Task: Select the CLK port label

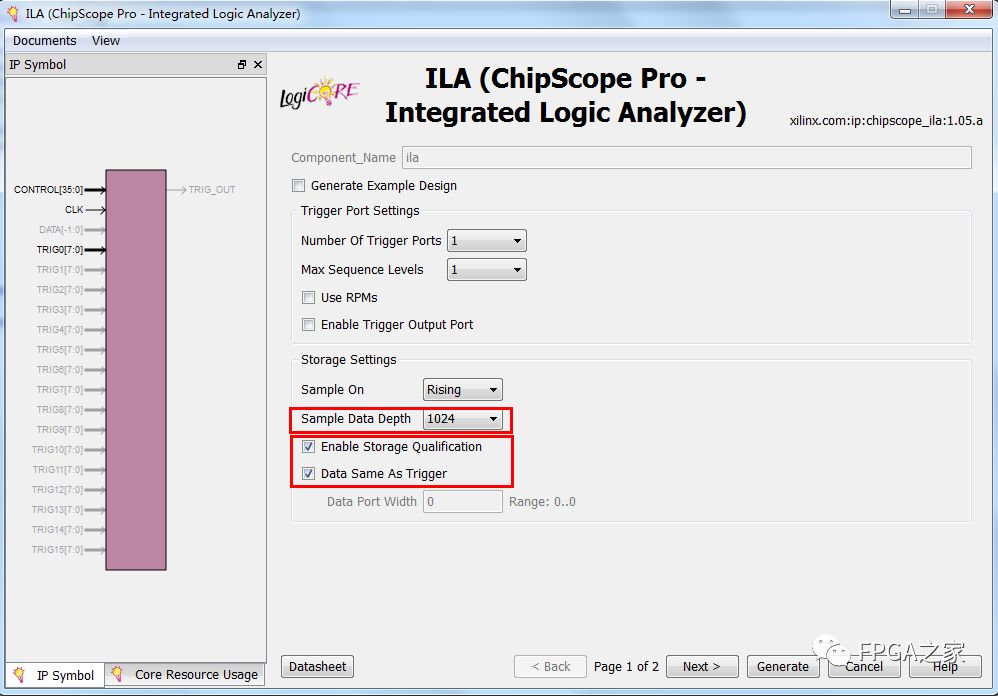Action: coord(74,209)
